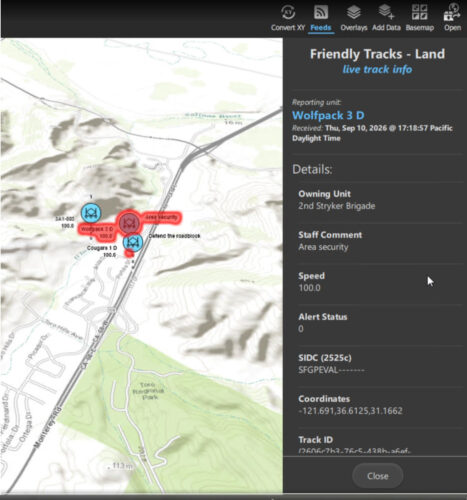The image size is (467, 500).
Task: Click the Friendly Tracks - Land title
Action: (x=377, y=54)
